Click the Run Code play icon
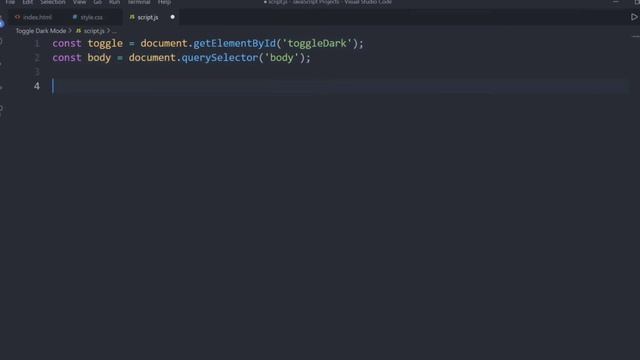This screenshot has width=640, height=360. (x=634, y=17)
